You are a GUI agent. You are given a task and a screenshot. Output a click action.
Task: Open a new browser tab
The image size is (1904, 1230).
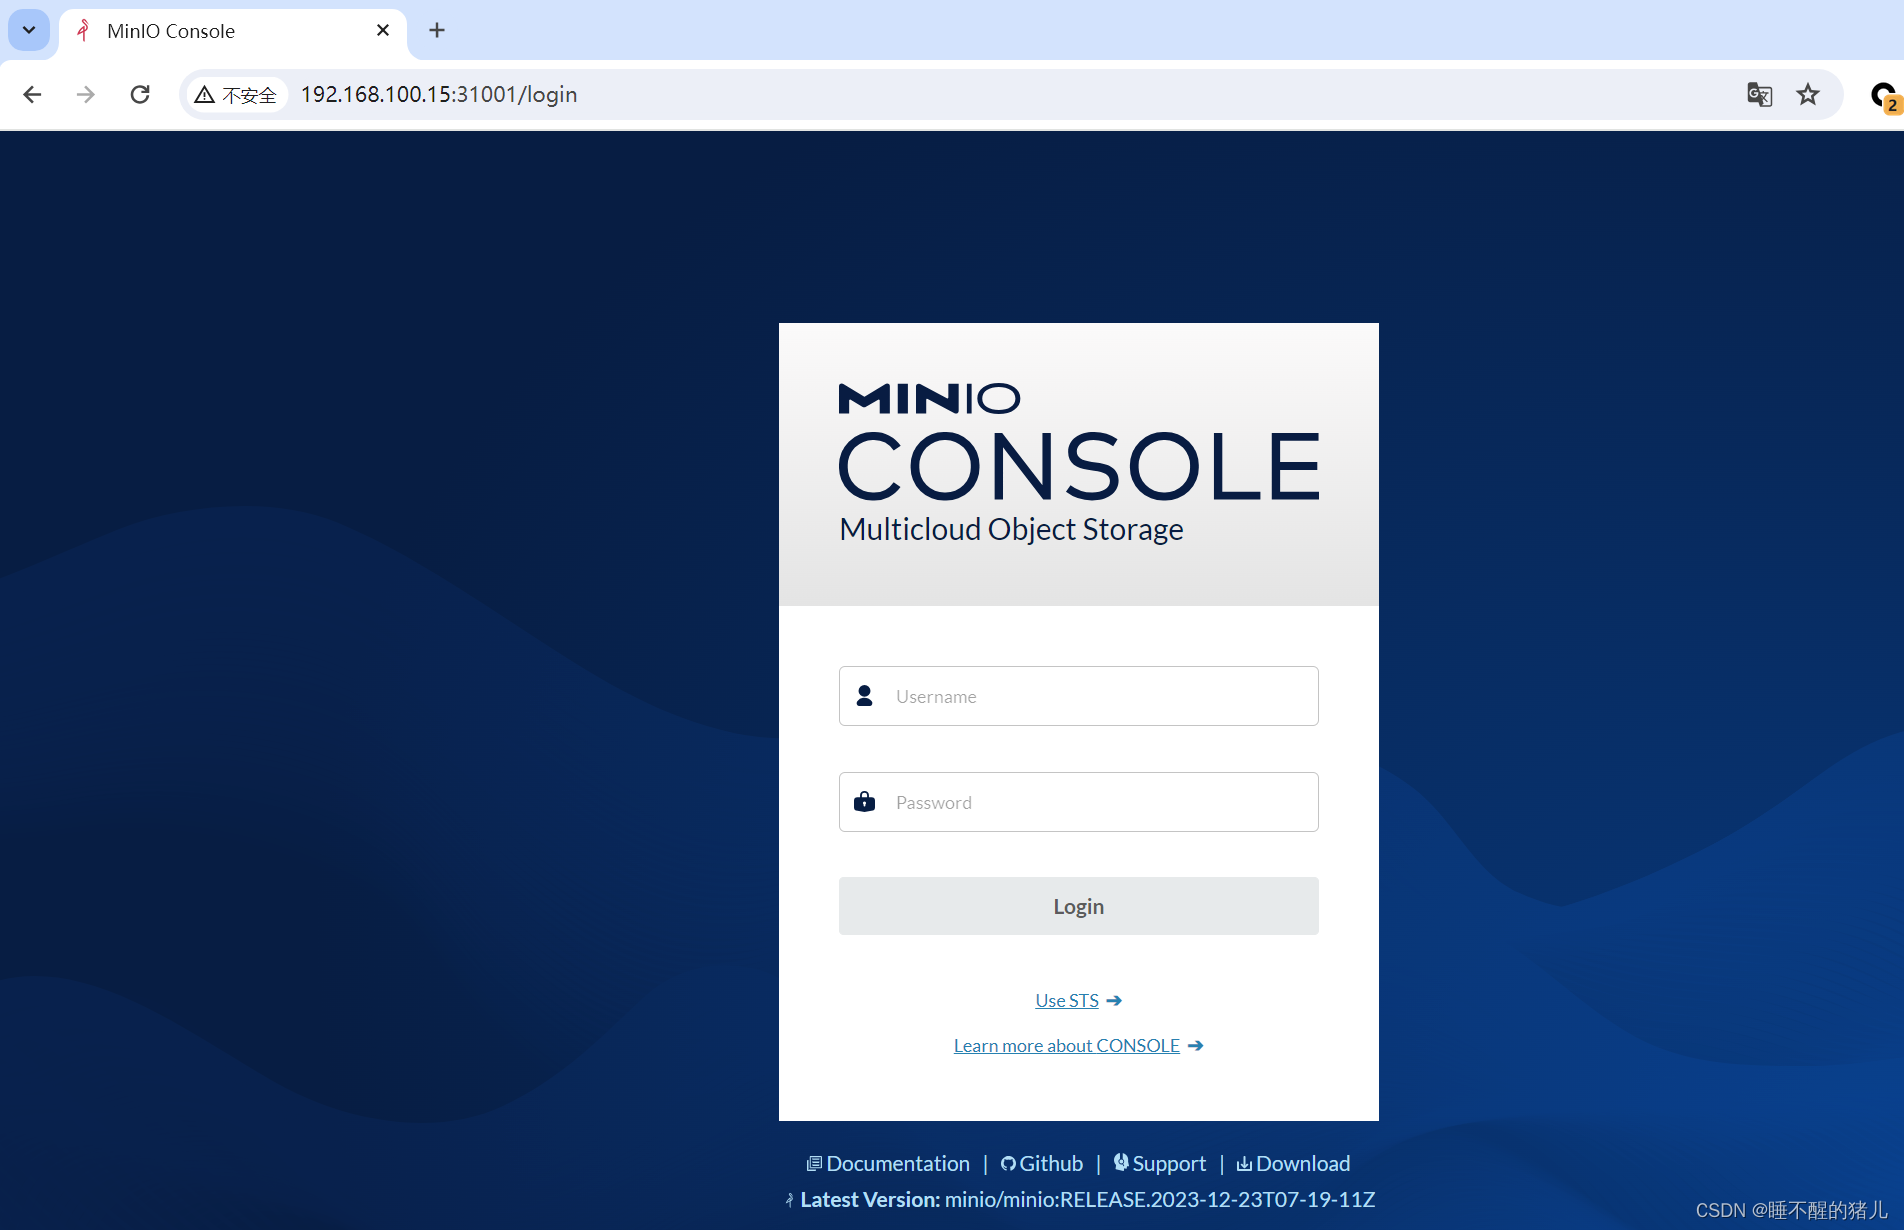pos(437,30)
